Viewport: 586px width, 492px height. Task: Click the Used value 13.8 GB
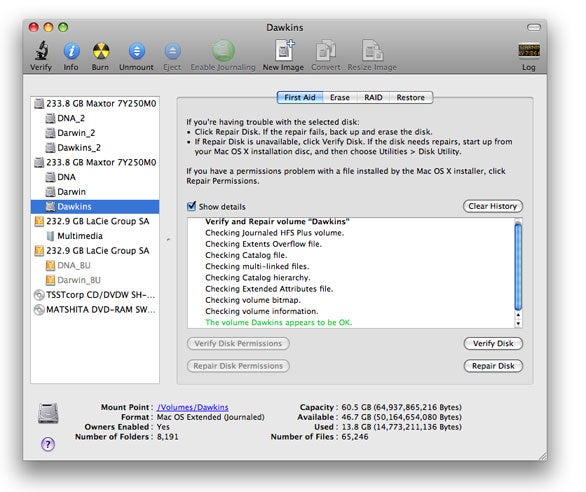401,427
